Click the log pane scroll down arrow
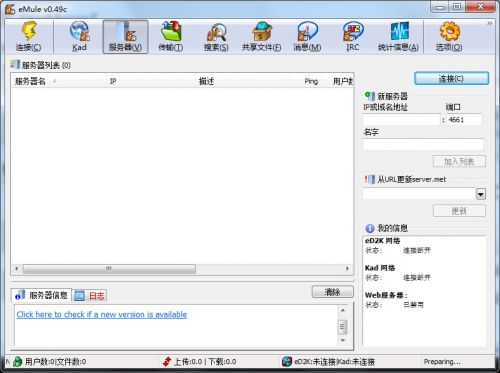The height and width of the screenshot is (373, 500). 342,340
